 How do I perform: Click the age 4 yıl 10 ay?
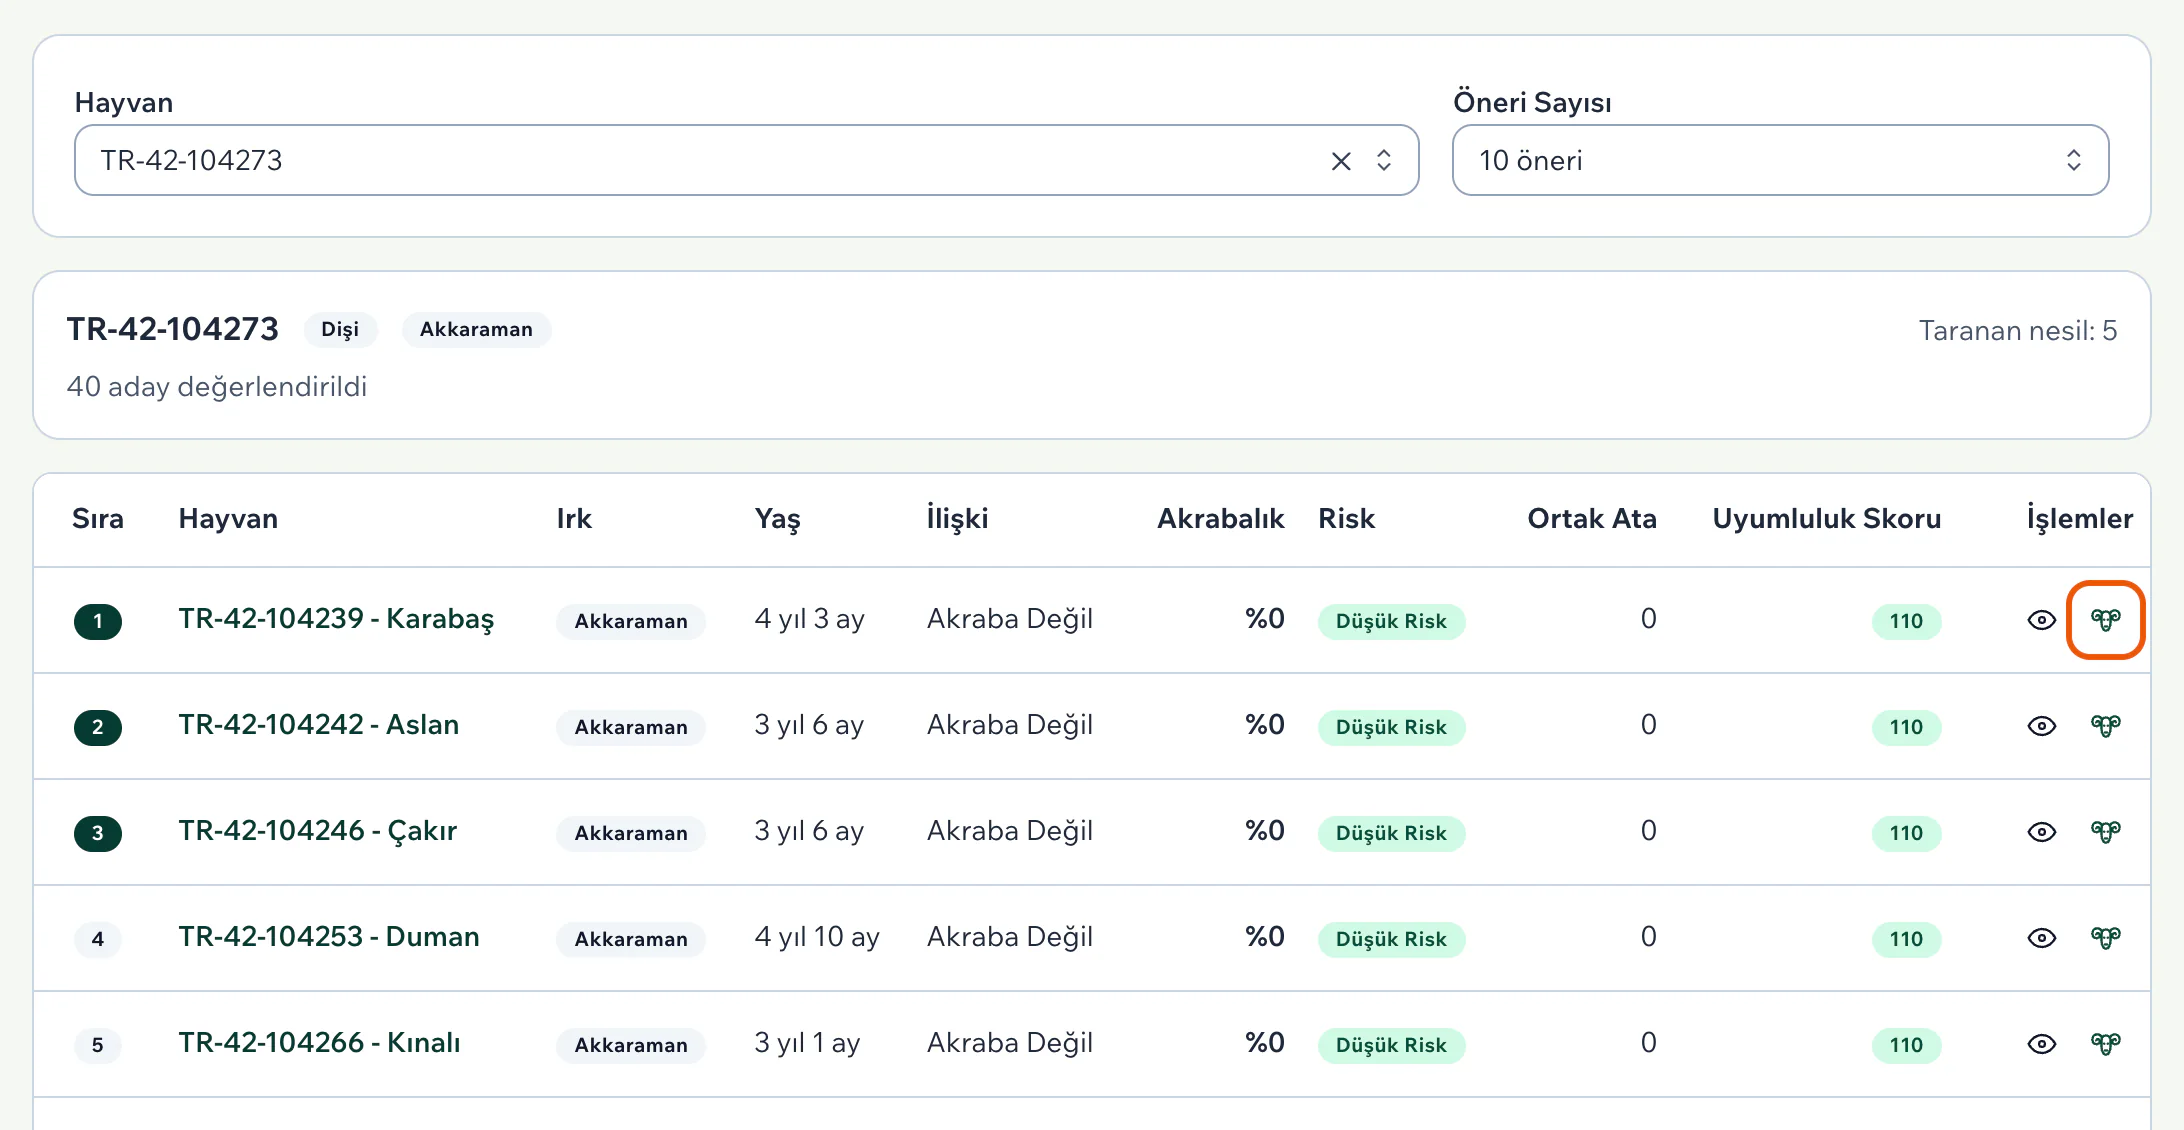click(817, 937)
